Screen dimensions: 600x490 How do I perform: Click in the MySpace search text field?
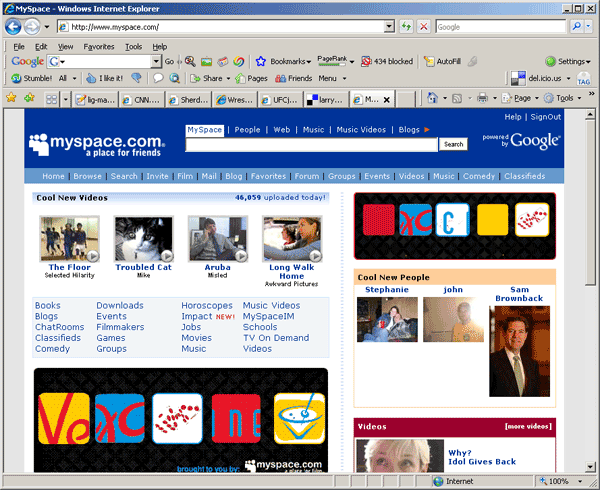pos(311,145)
